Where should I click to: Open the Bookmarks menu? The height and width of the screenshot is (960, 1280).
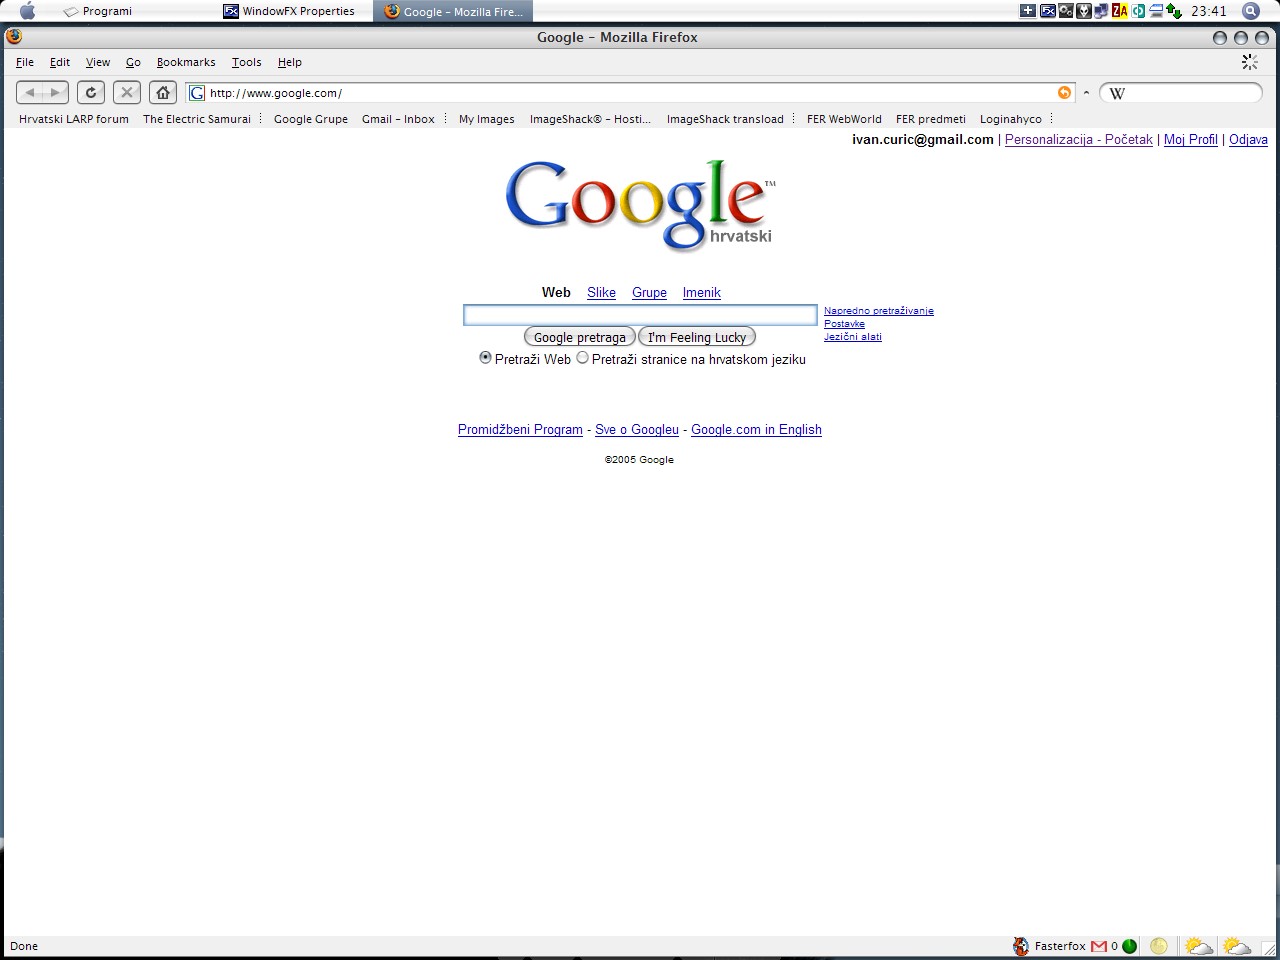coord(186,62)
